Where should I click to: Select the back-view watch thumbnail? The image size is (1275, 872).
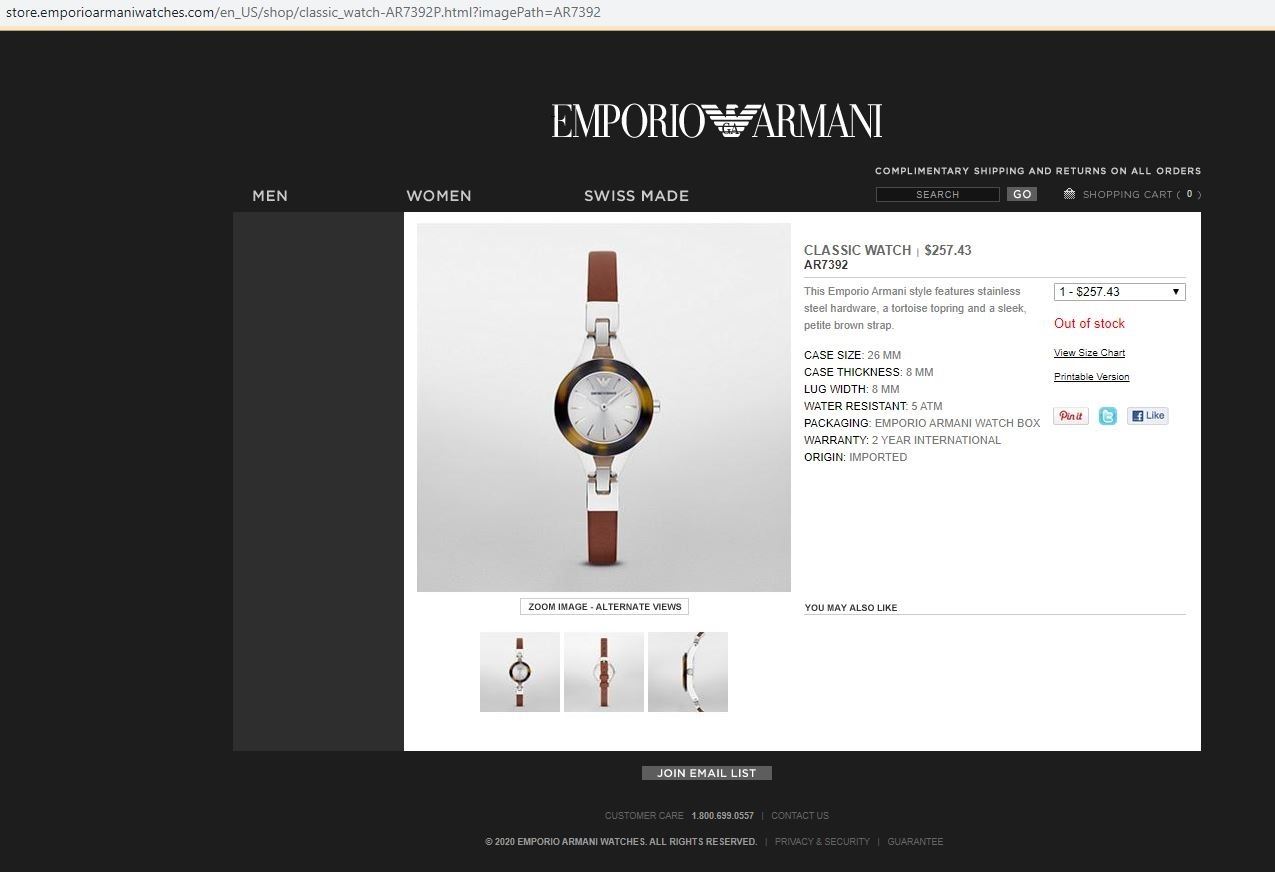tap(604, 672)
